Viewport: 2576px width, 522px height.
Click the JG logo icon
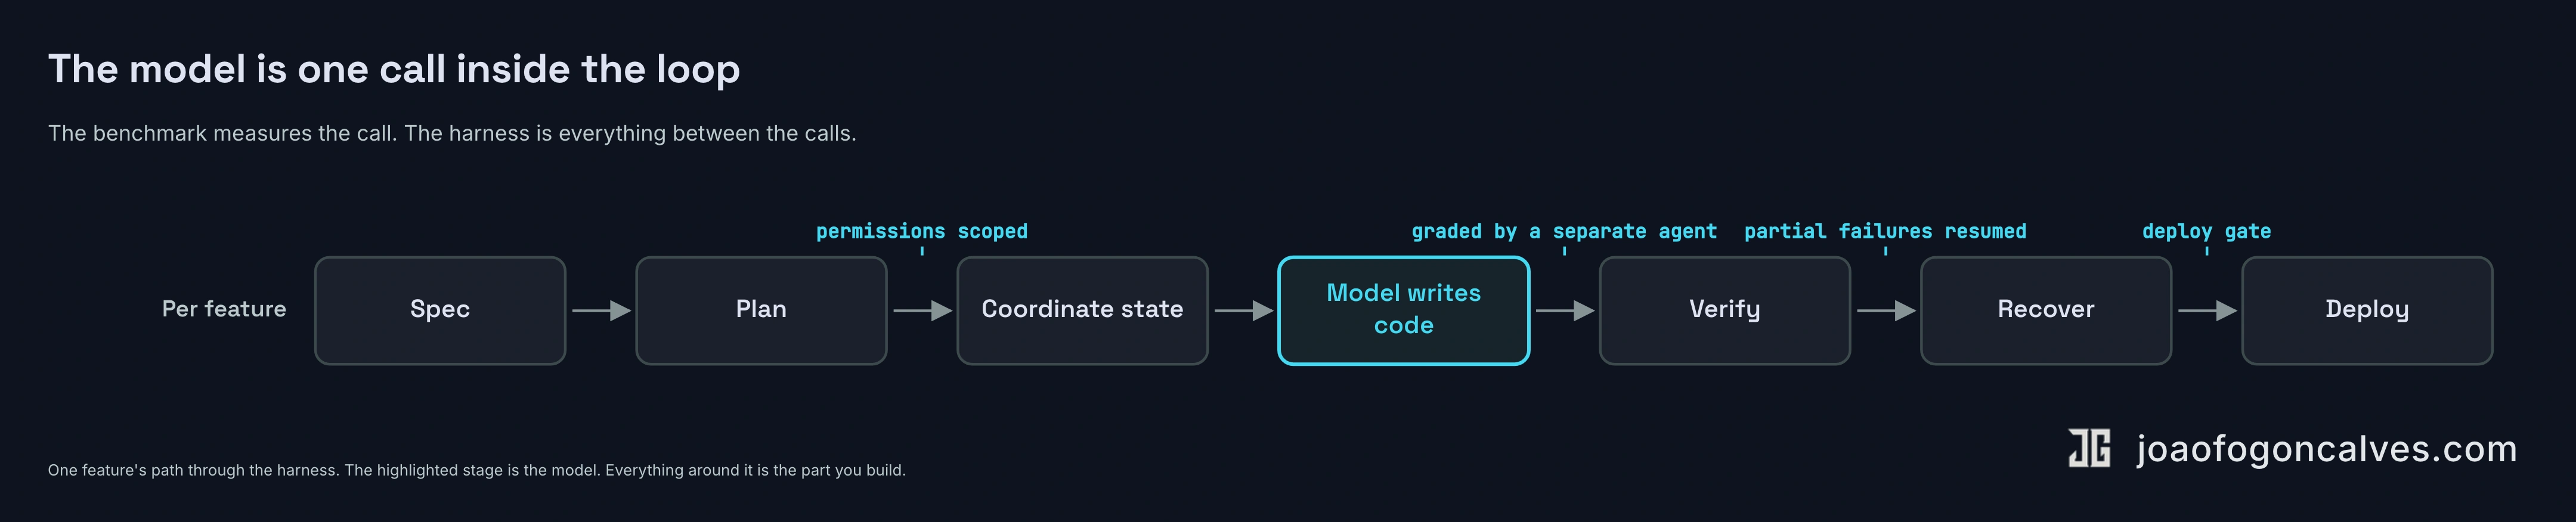[x=2089, y=448]
